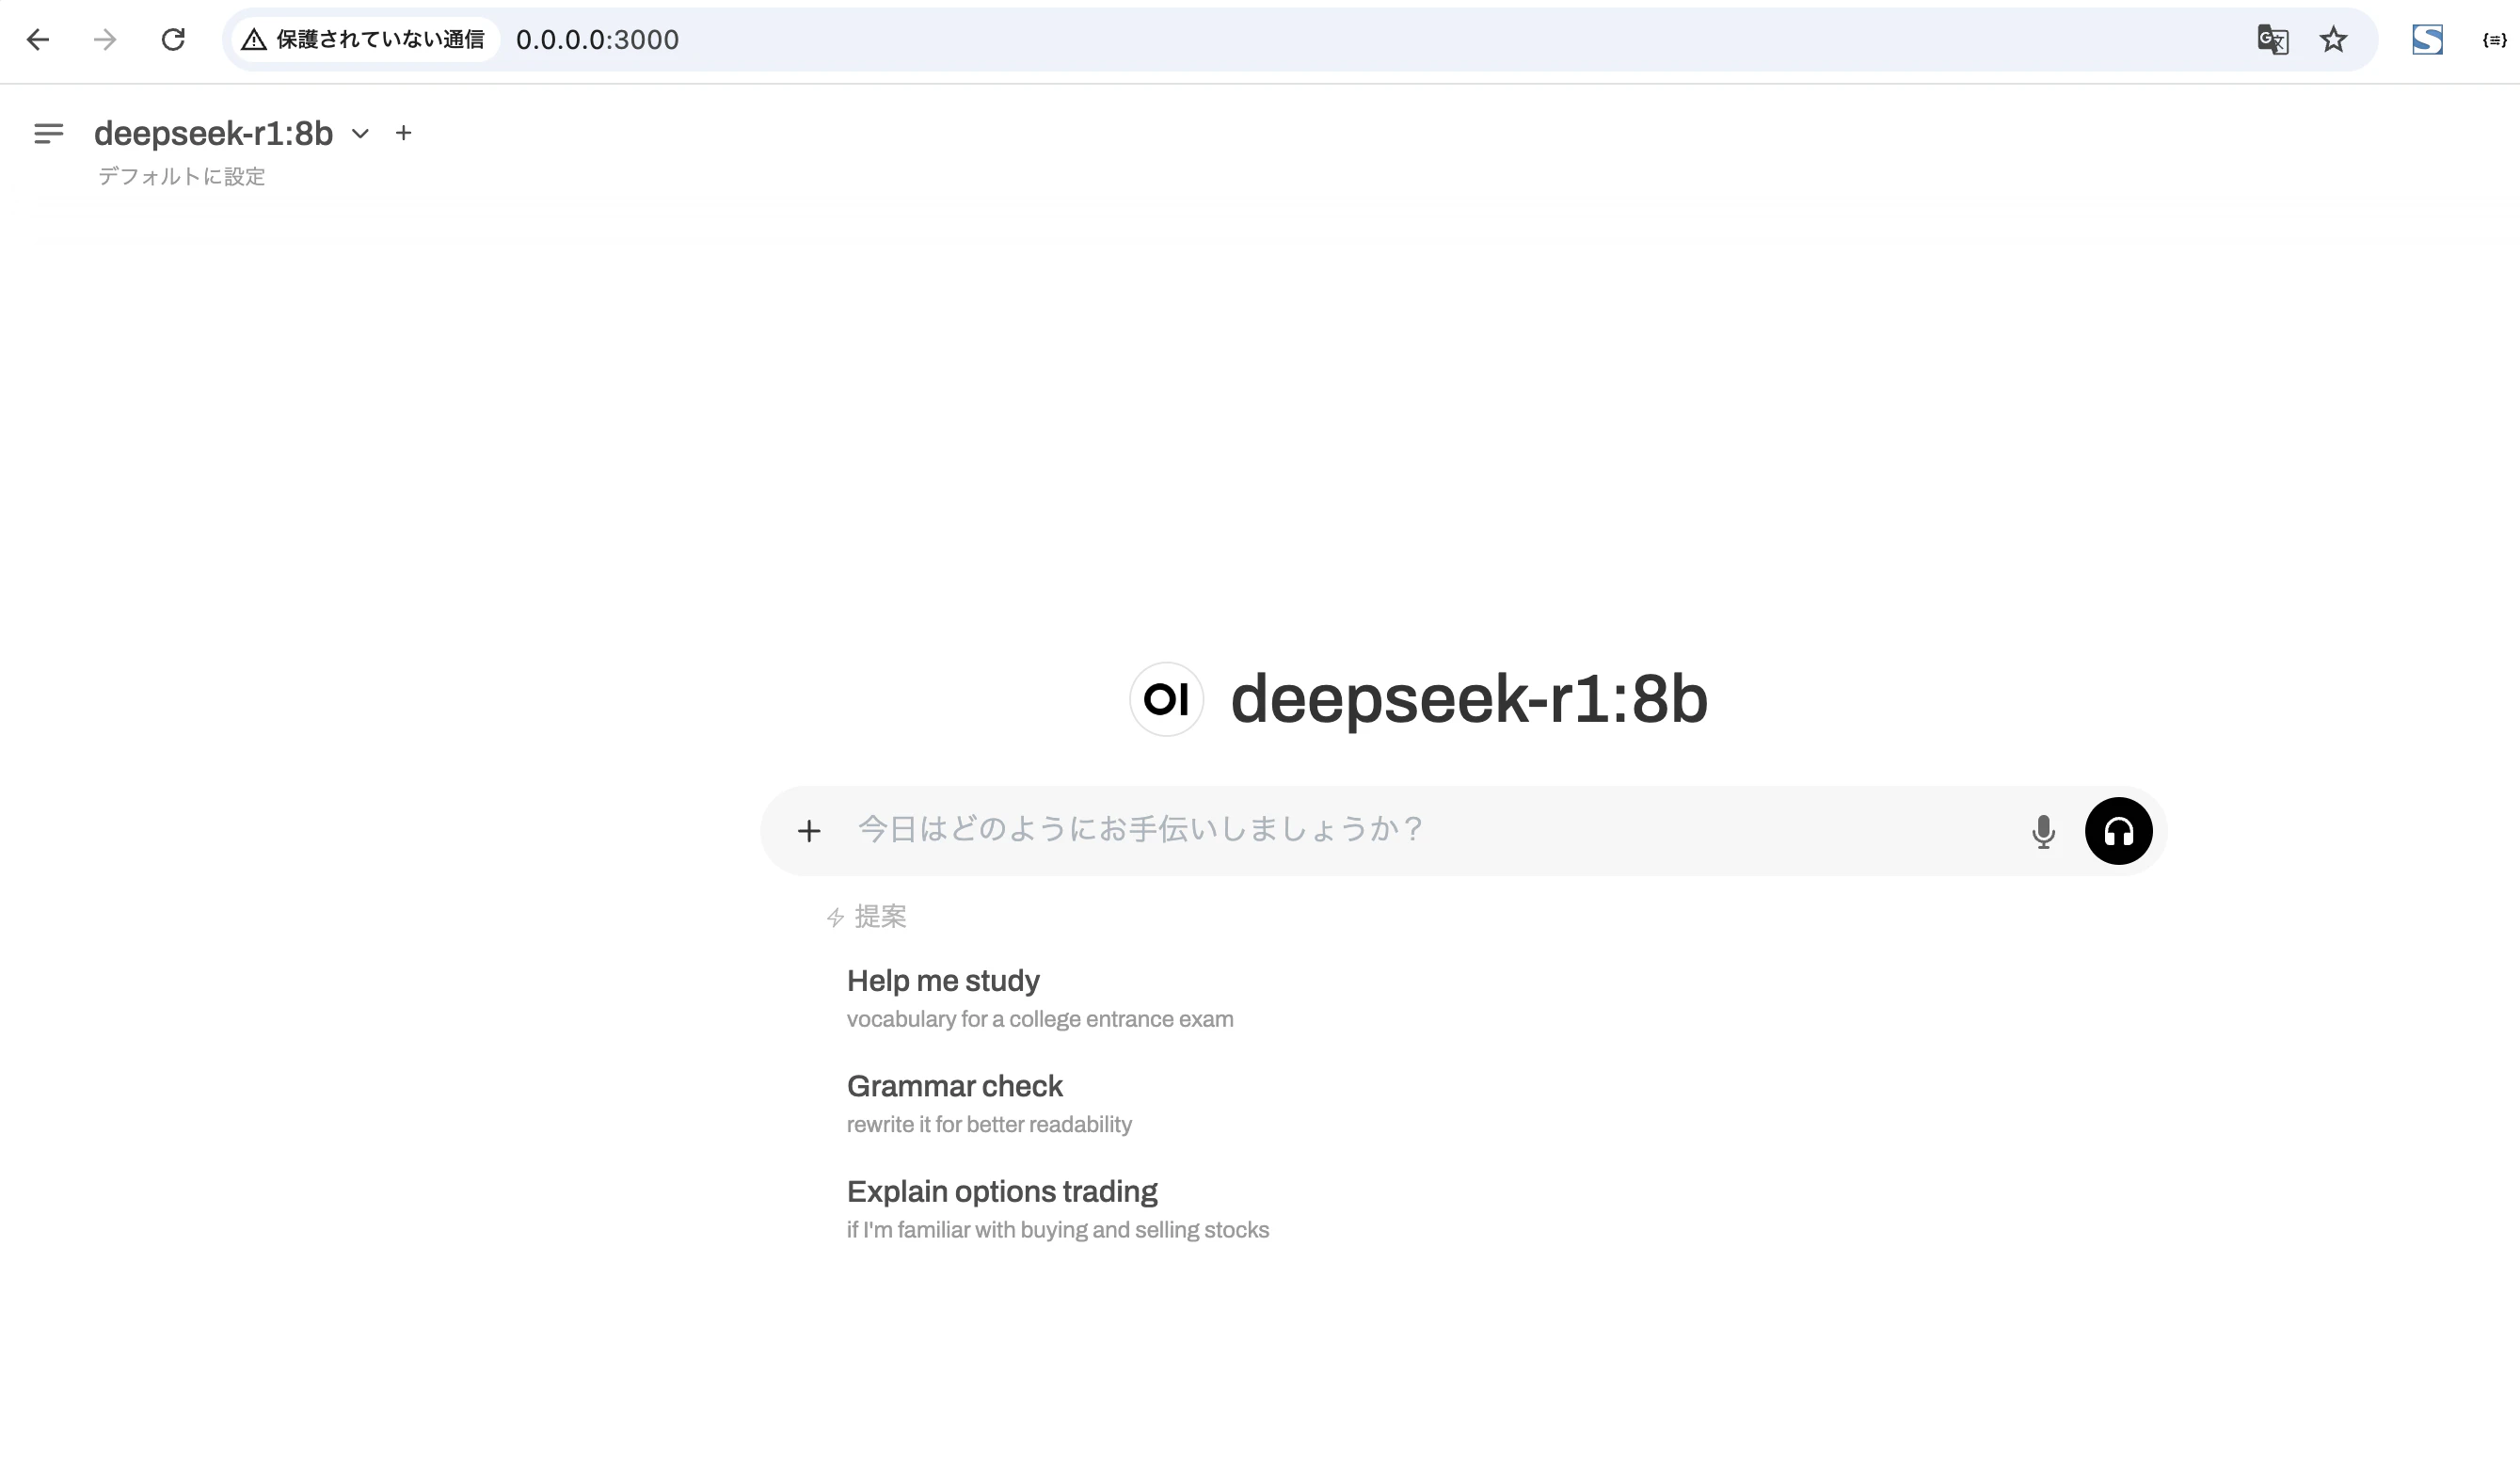Open the curly-braces browser extension
This screenshot has height=1470, width=2520.
tap(2494, 39)
